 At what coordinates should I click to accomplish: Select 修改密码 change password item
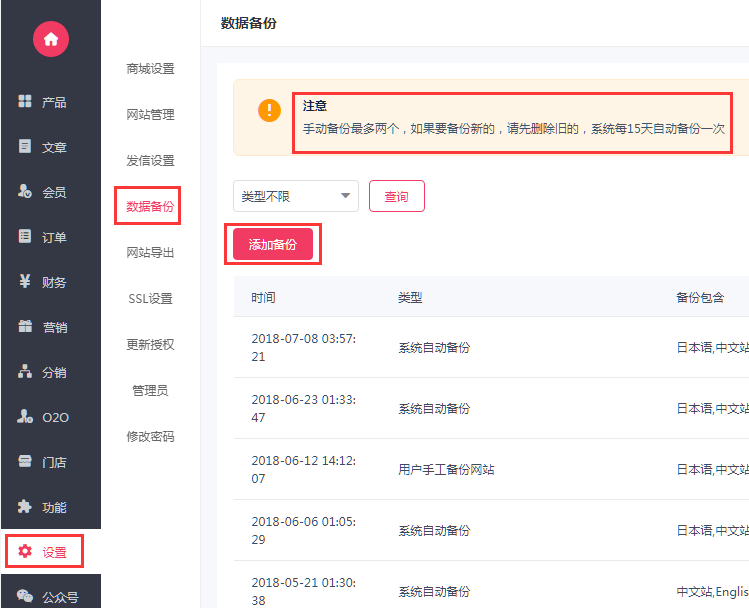pos(150,437)
